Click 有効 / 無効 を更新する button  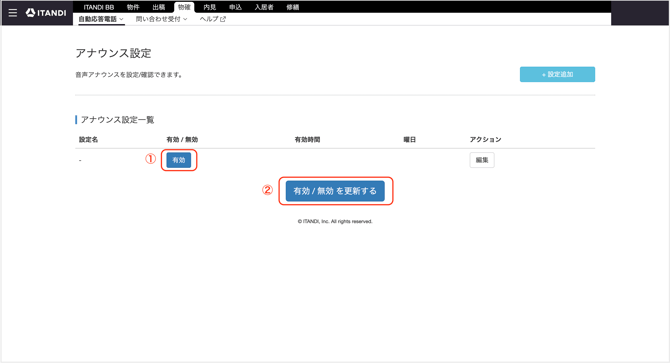pos(335,191)
